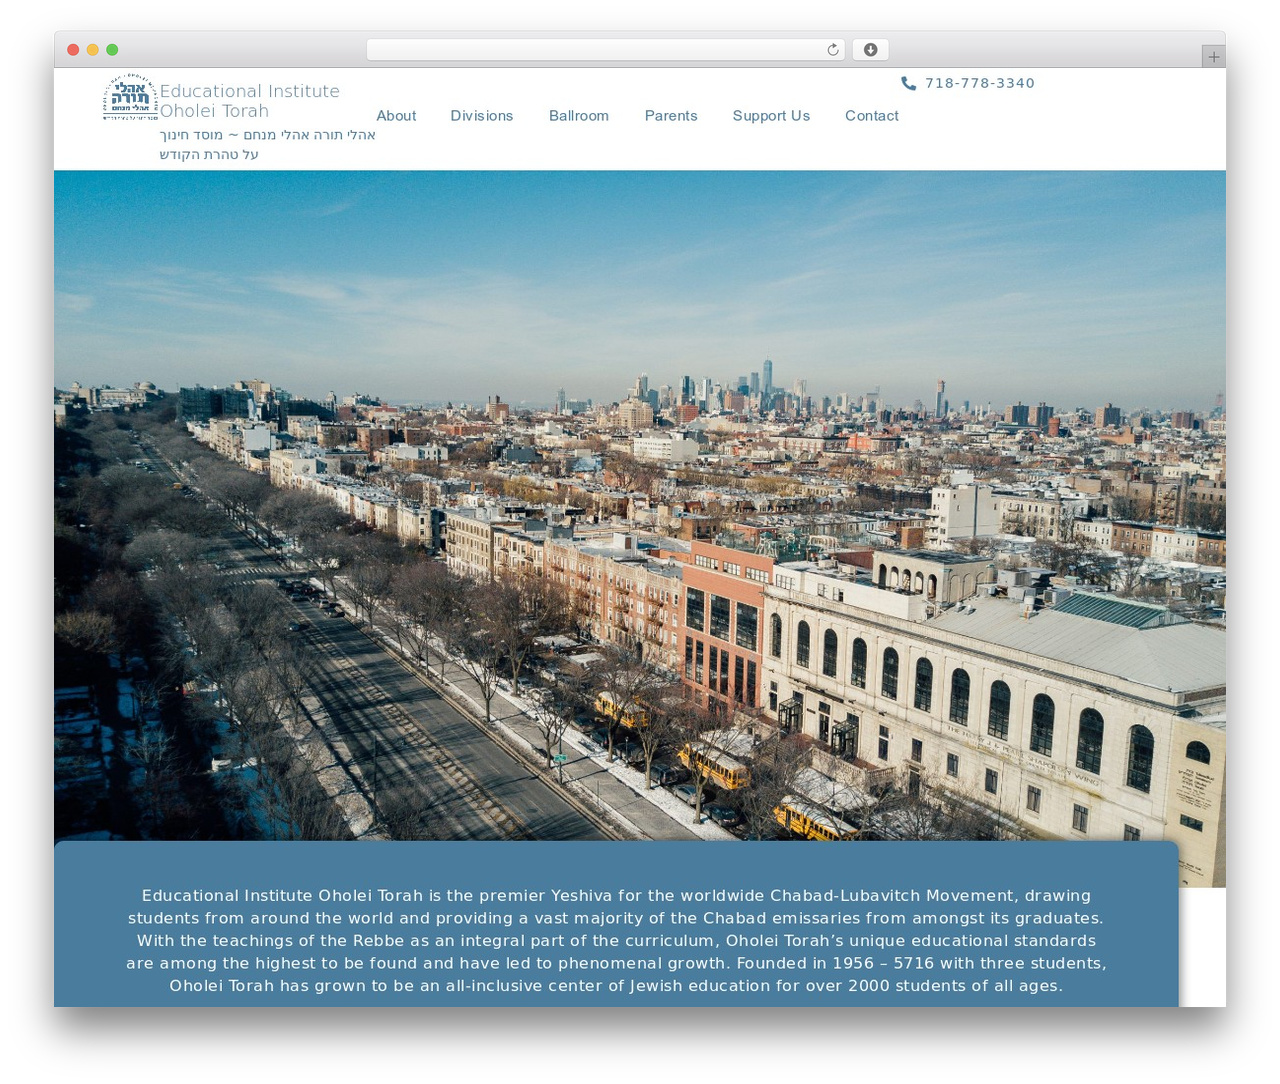Call the phone number 718-778-3340
The width and height of the screenshot is (1280, 1084).
980,83
